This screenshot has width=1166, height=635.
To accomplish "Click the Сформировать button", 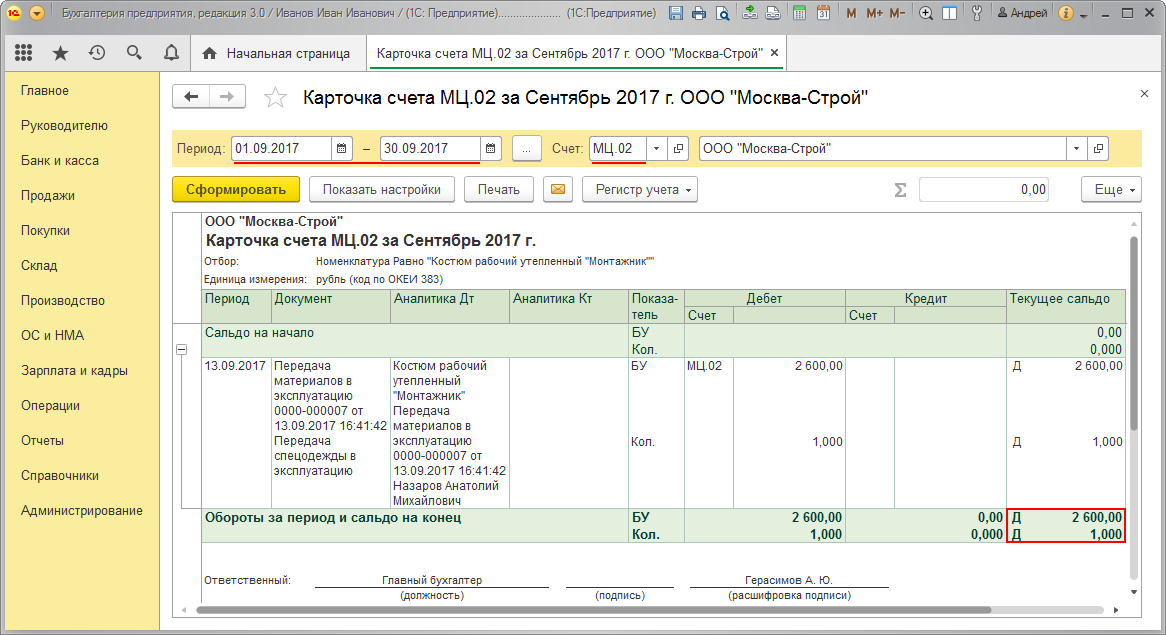I will 235,189.
